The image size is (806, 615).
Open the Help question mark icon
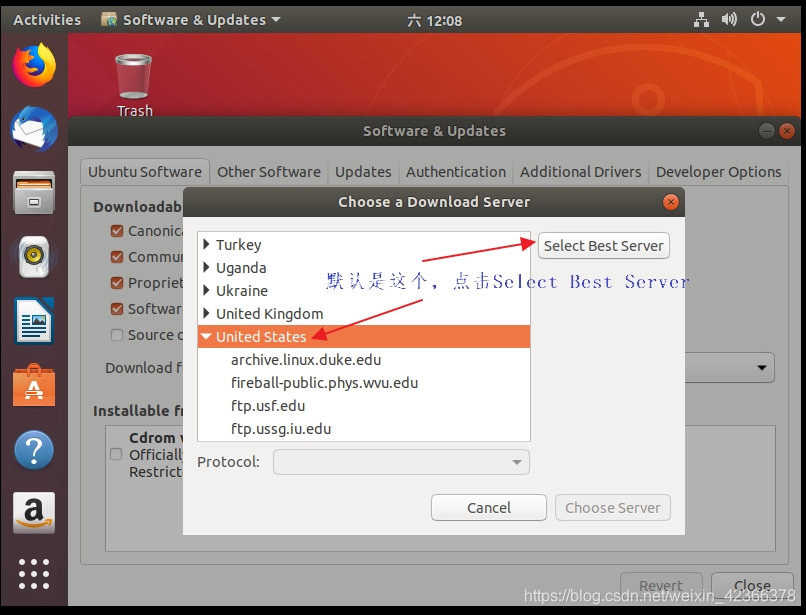pos(34,450)
